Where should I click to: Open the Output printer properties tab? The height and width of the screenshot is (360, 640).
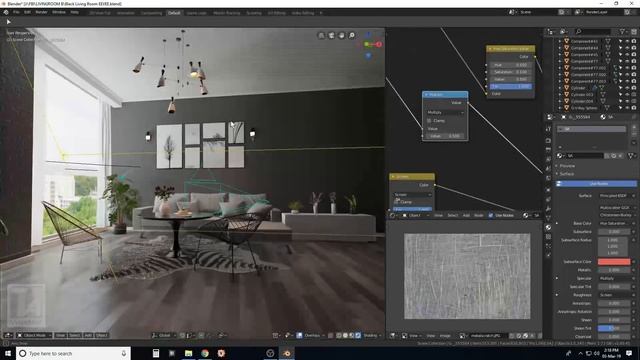(x=548, y=150)
